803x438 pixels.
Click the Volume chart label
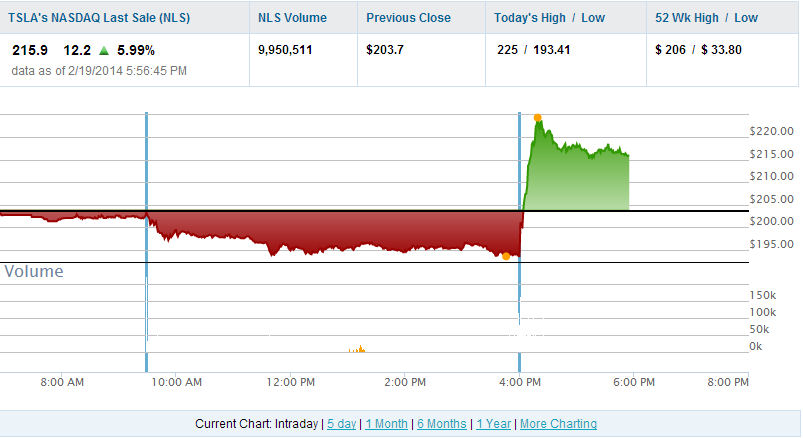click(x=34, y=271)
